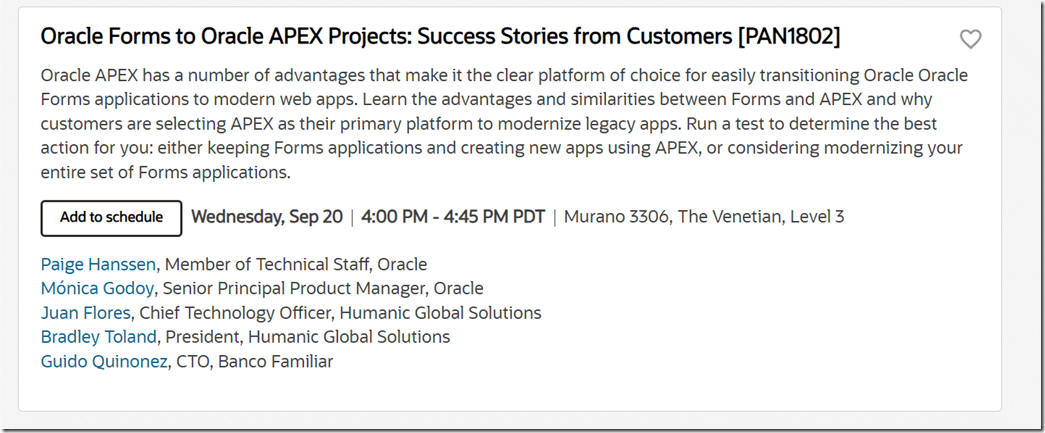Click the Add to schedule button
Viewport: 1045px width, 433px height.
(111, 218)
